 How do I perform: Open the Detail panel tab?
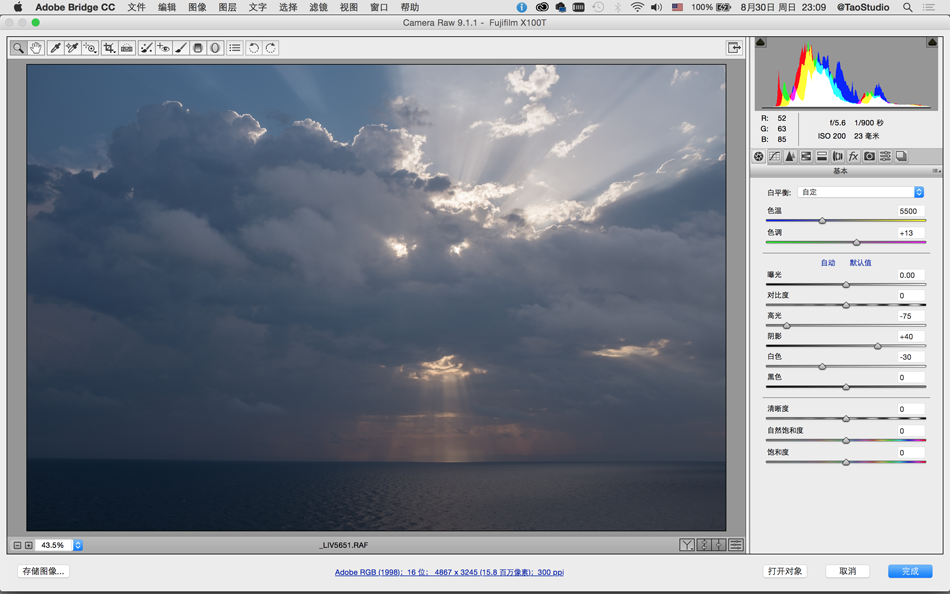pyautogui.click(x=790, y=156)
